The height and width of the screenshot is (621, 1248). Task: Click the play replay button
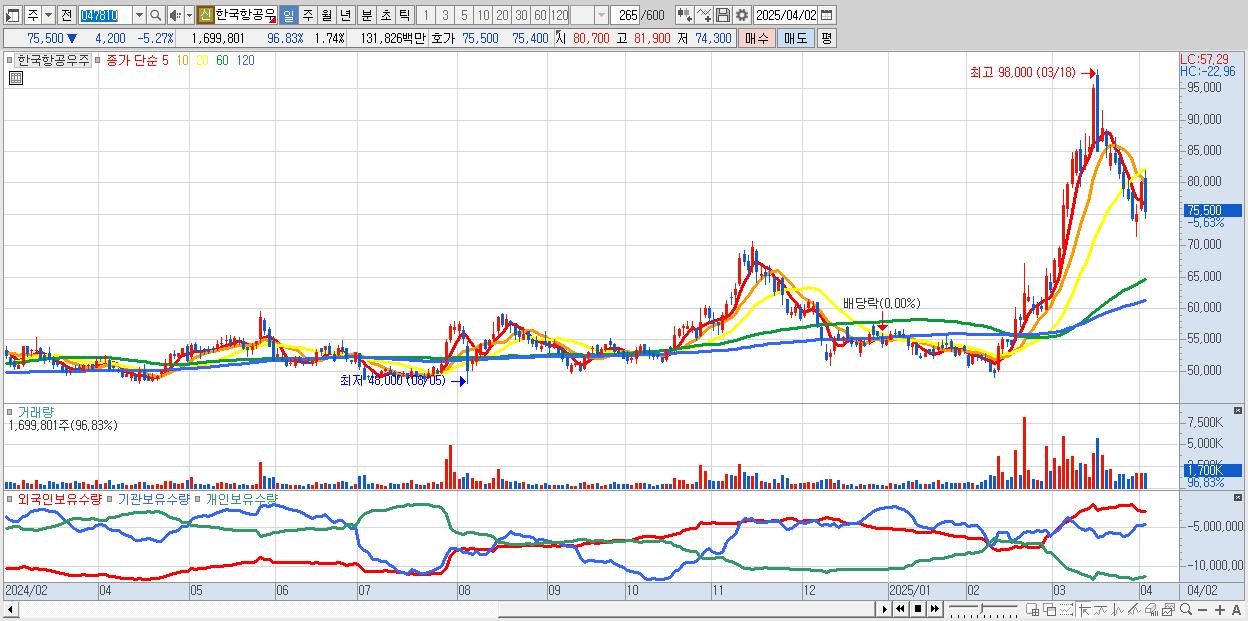[885, 609]
